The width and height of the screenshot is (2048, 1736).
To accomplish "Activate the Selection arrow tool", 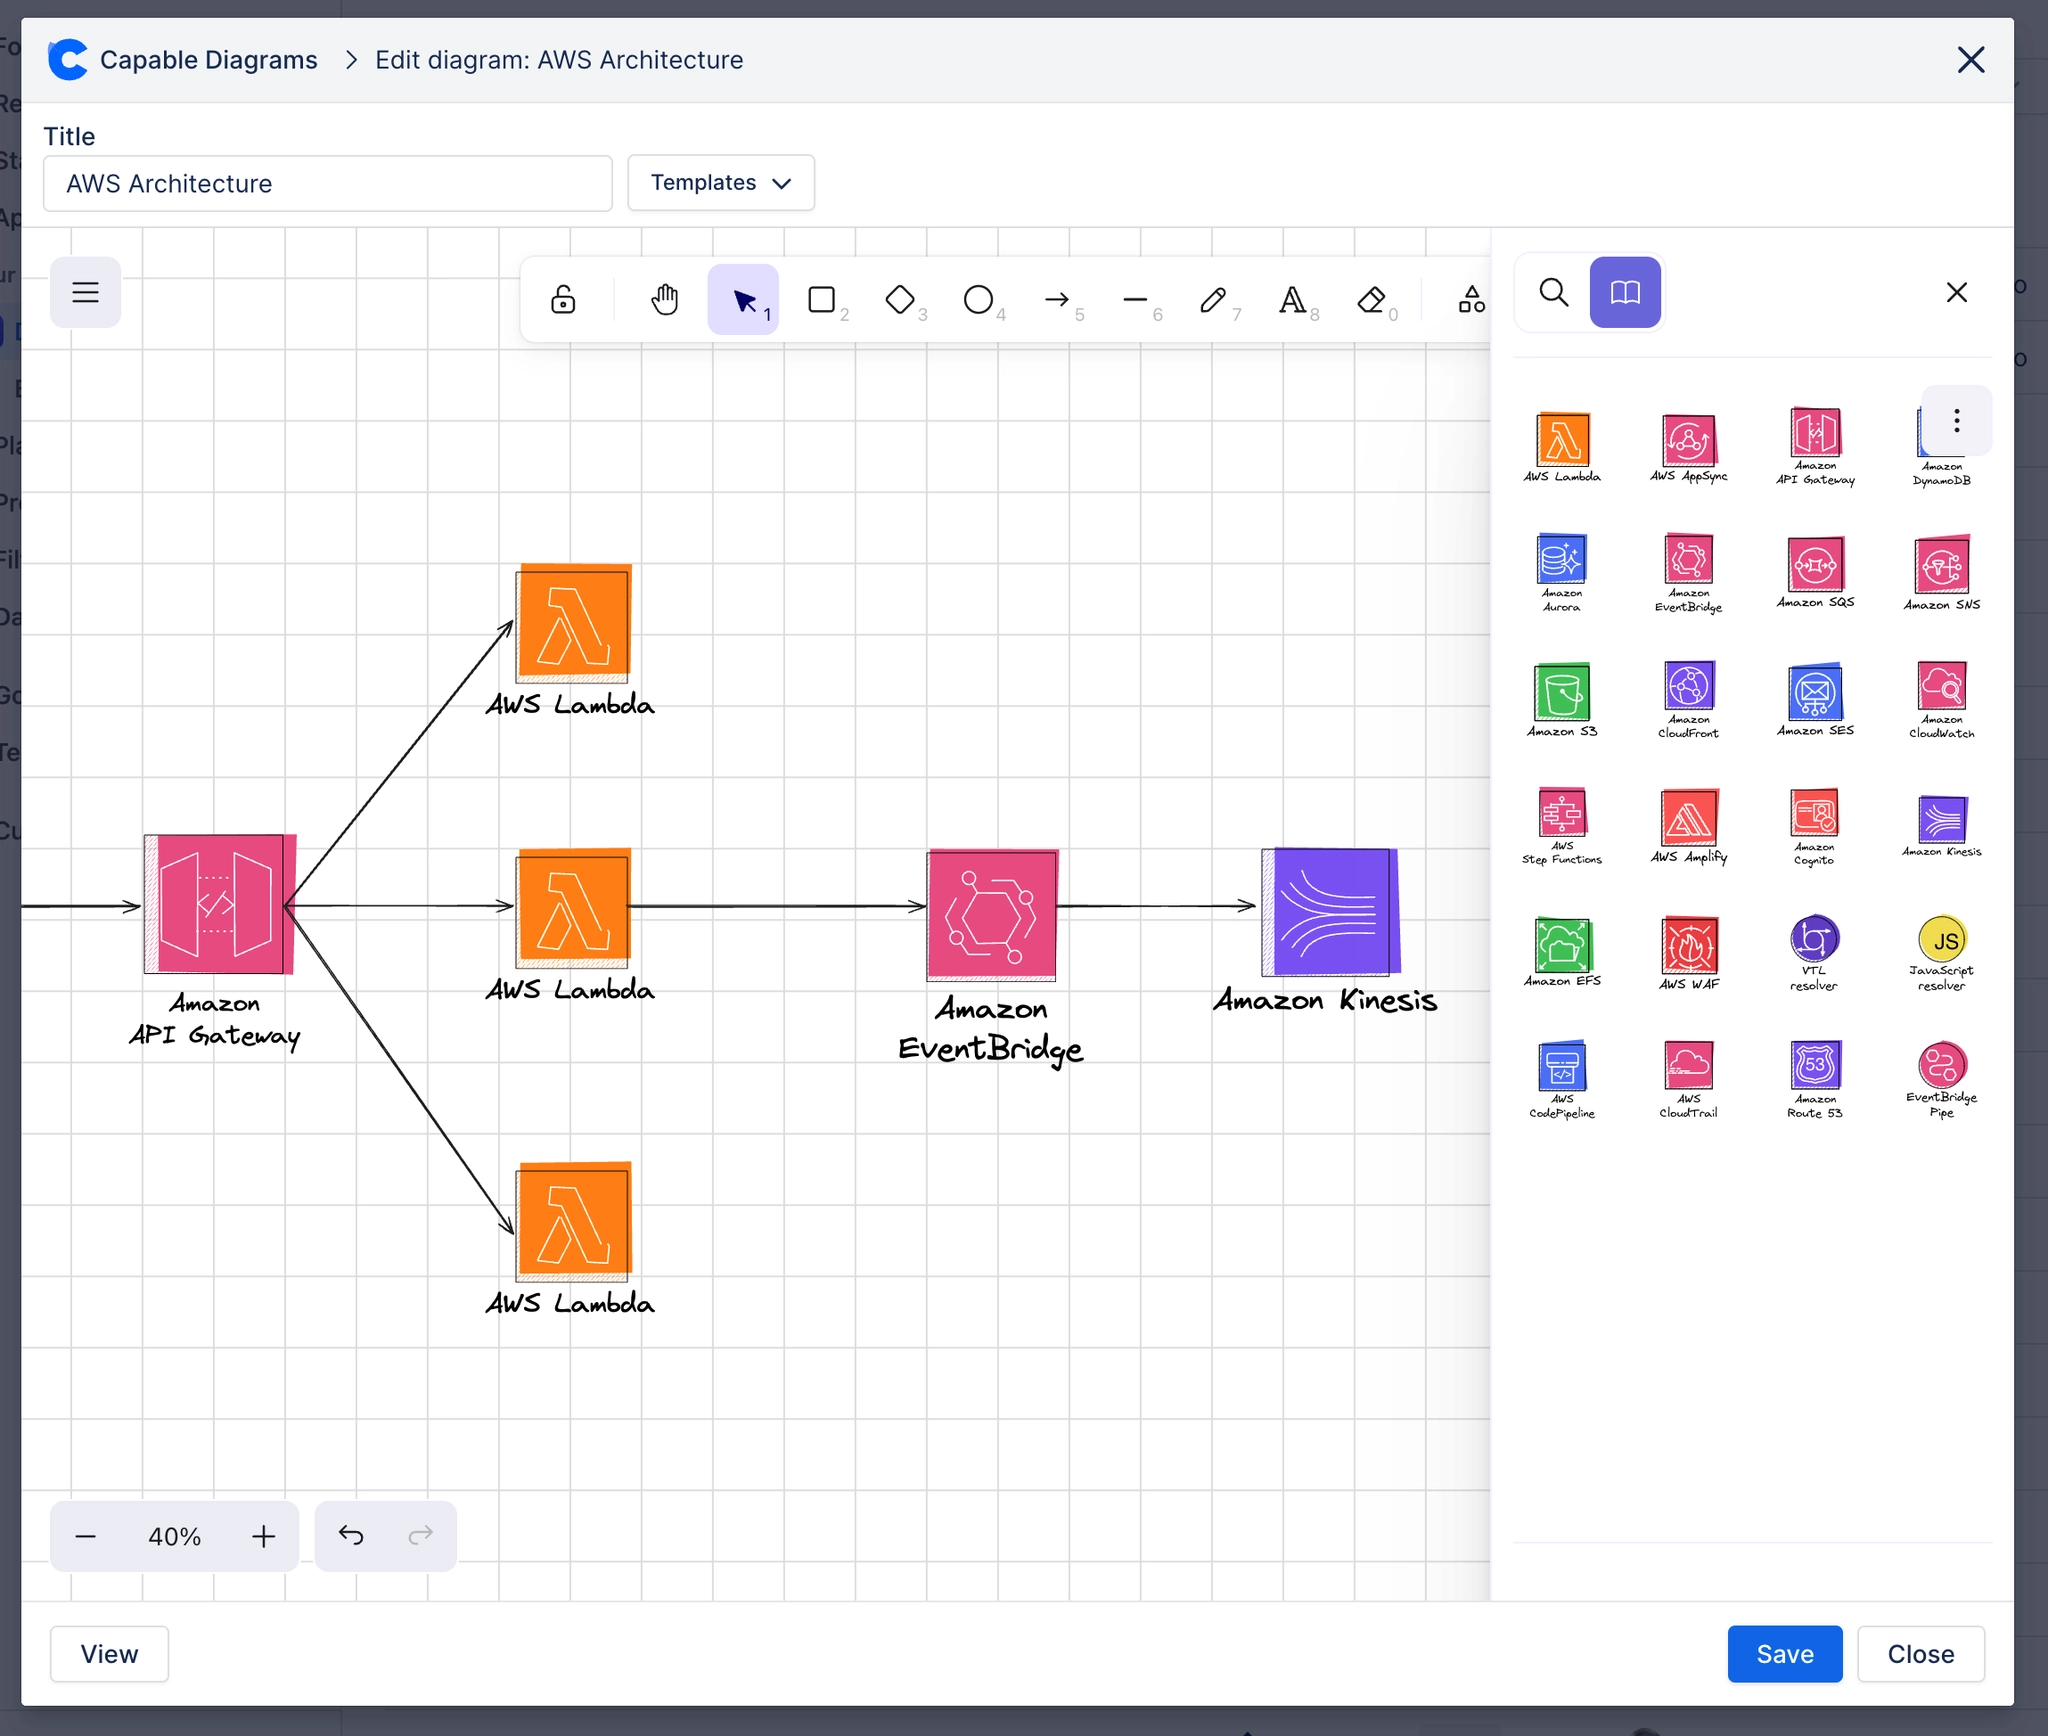I will point(743,299).
